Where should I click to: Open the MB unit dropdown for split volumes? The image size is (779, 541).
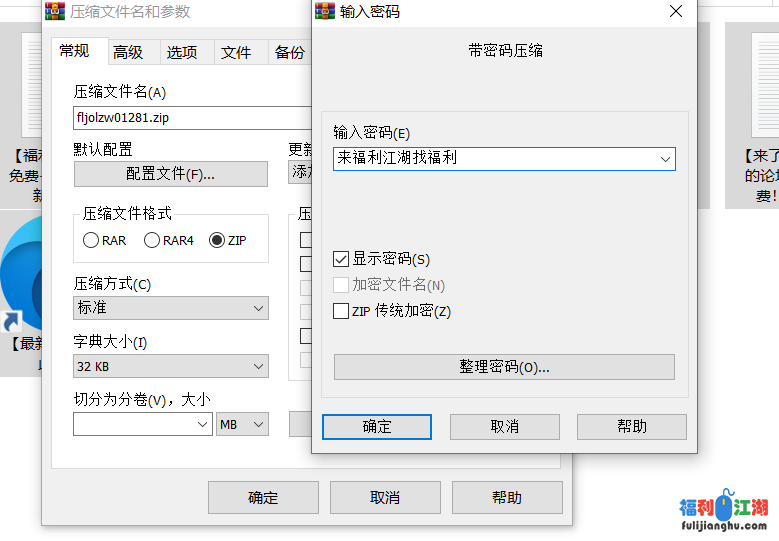(243, 425)
